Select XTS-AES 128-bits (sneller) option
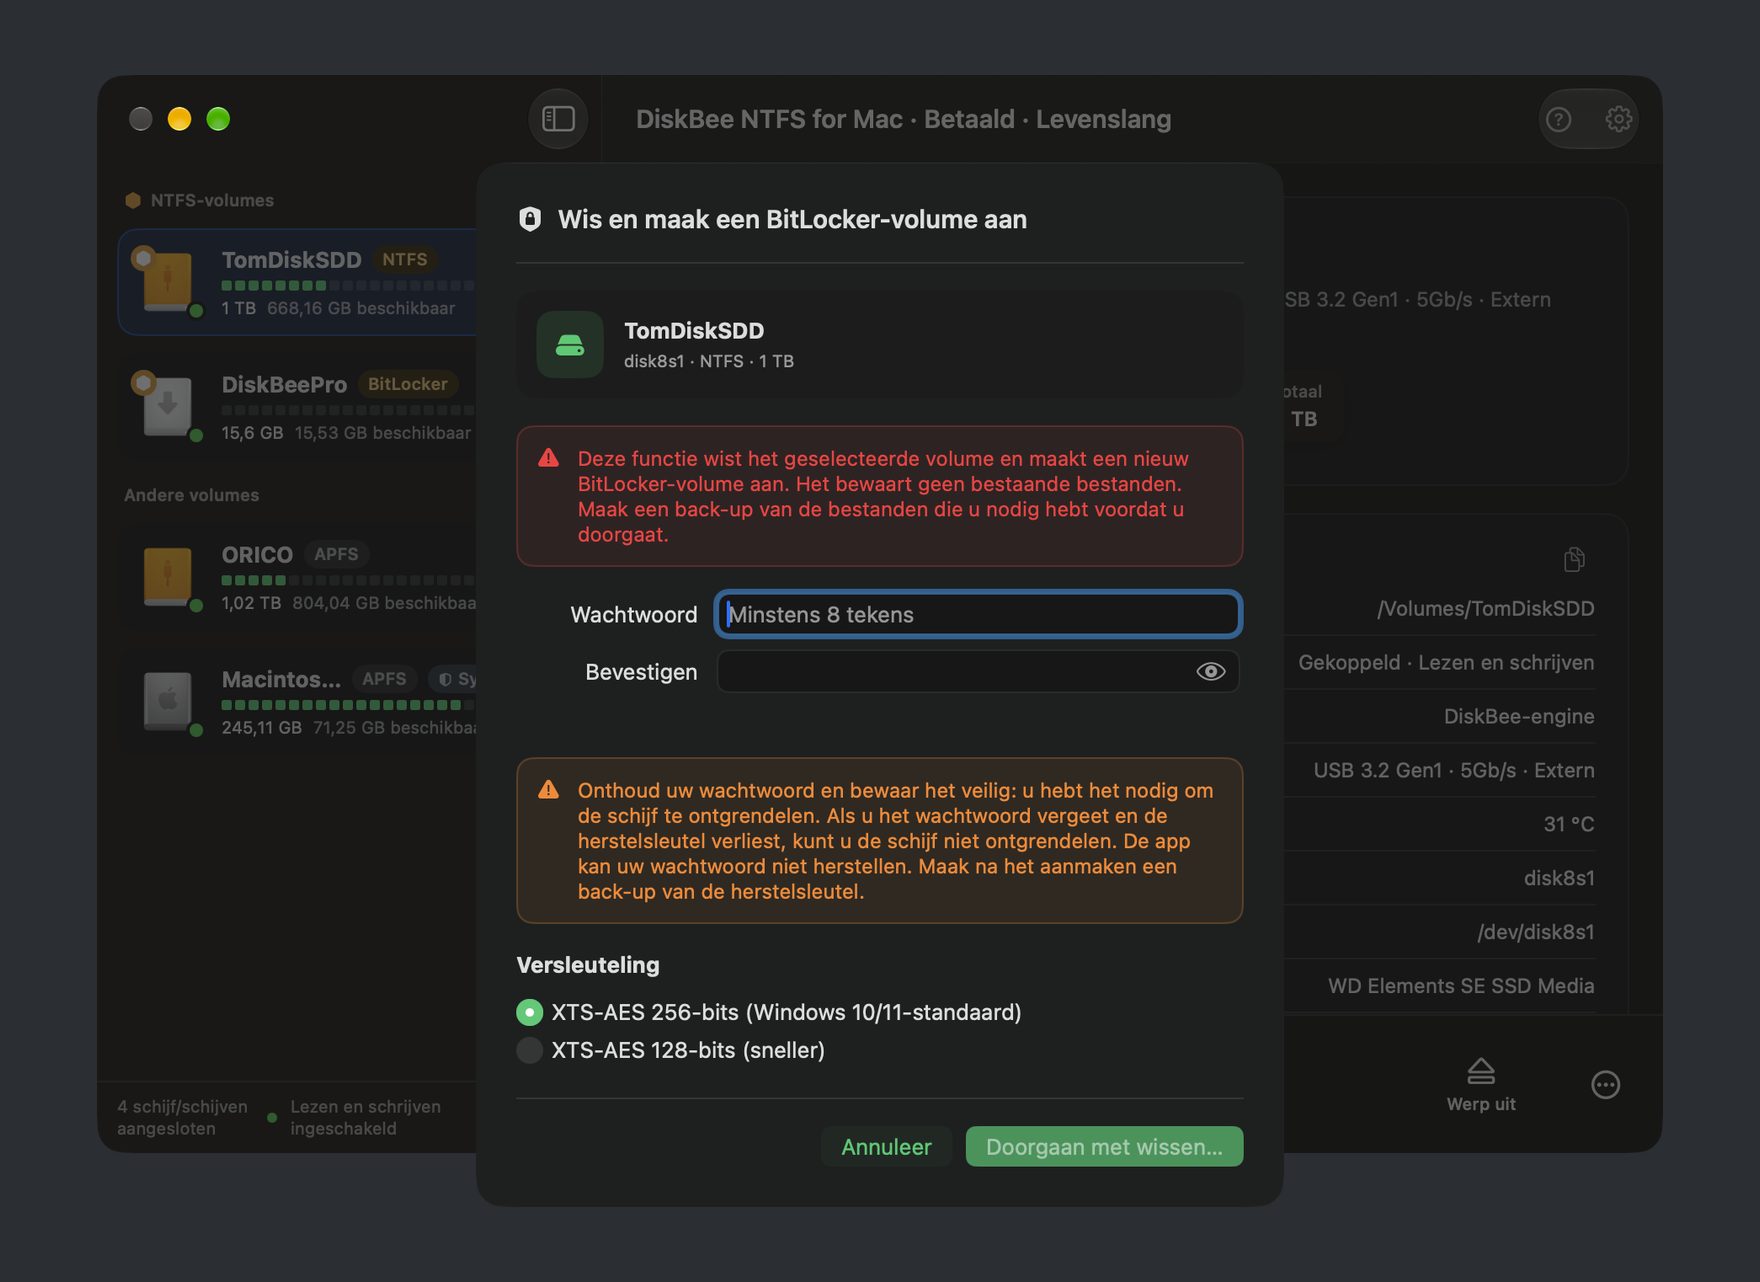The width and height of the screenshot is (1760, 1282). tap(529, 1050)
